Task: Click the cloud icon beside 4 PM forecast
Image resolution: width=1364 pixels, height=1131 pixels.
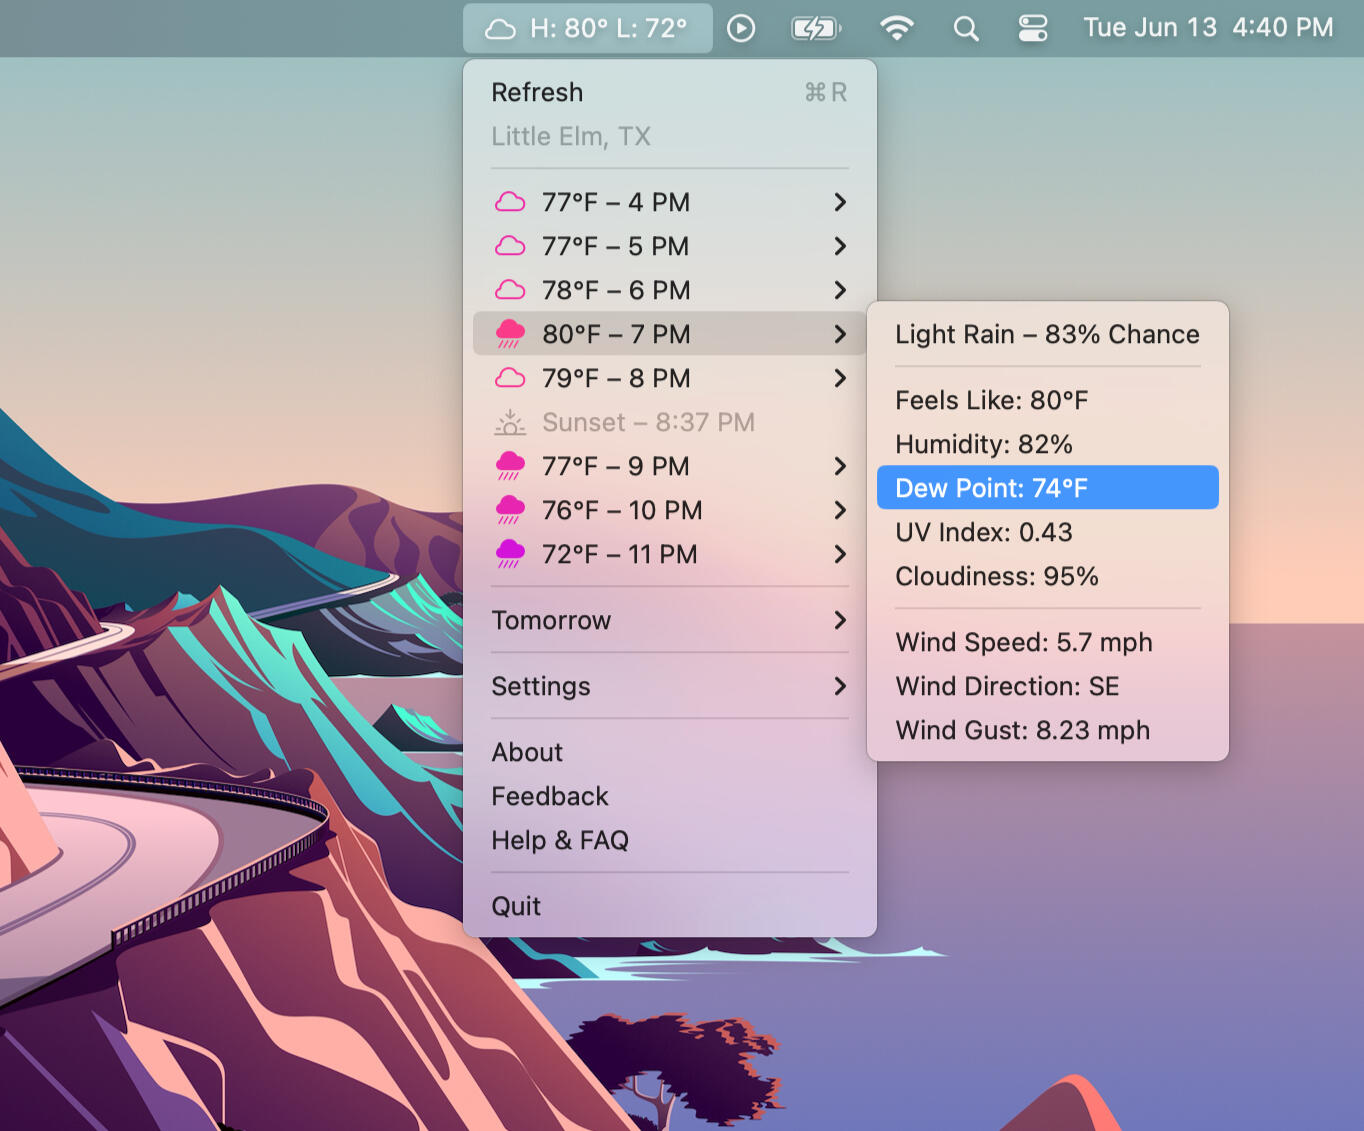Action: pos(510,202)
